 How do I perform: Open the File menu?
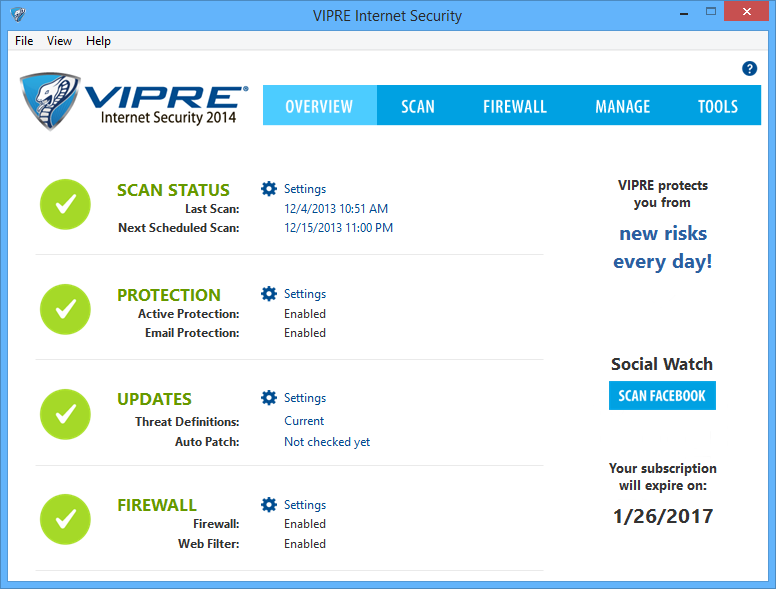point(24,41)
